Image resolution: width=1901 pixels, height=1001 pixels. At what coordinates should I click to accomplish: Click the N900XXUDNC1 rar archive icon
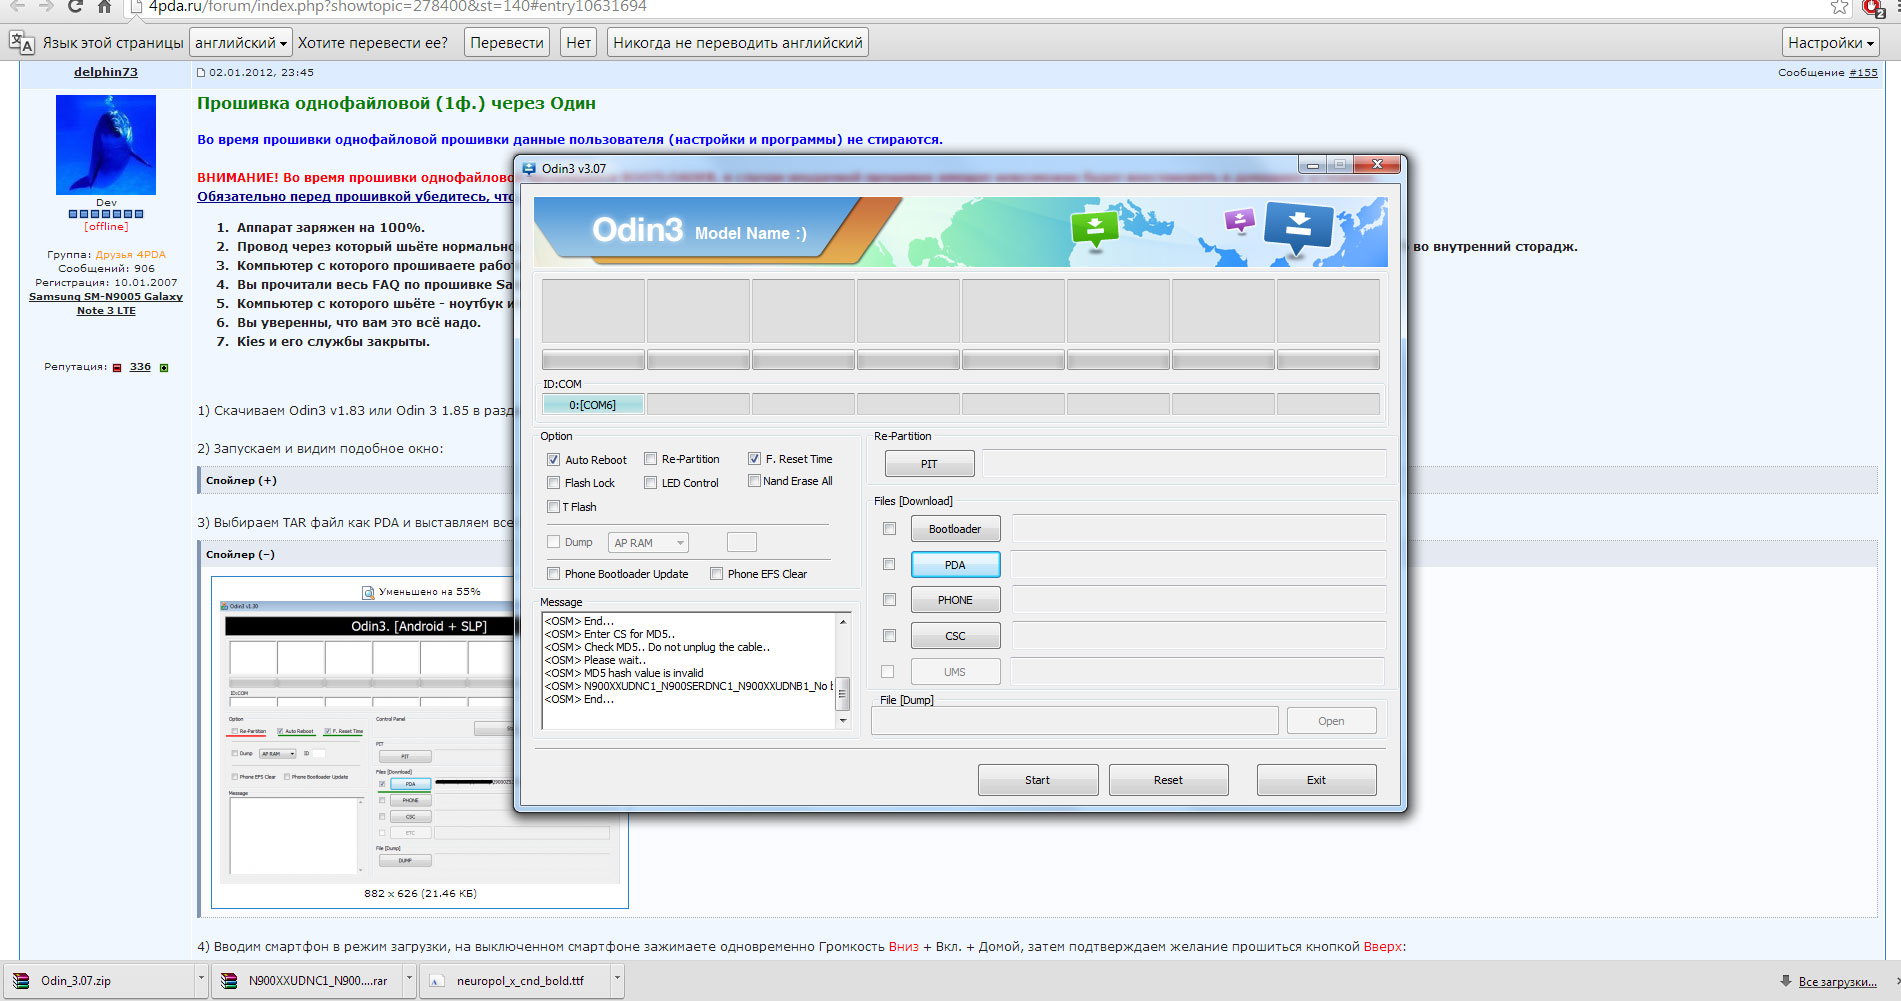coord(229,981)
